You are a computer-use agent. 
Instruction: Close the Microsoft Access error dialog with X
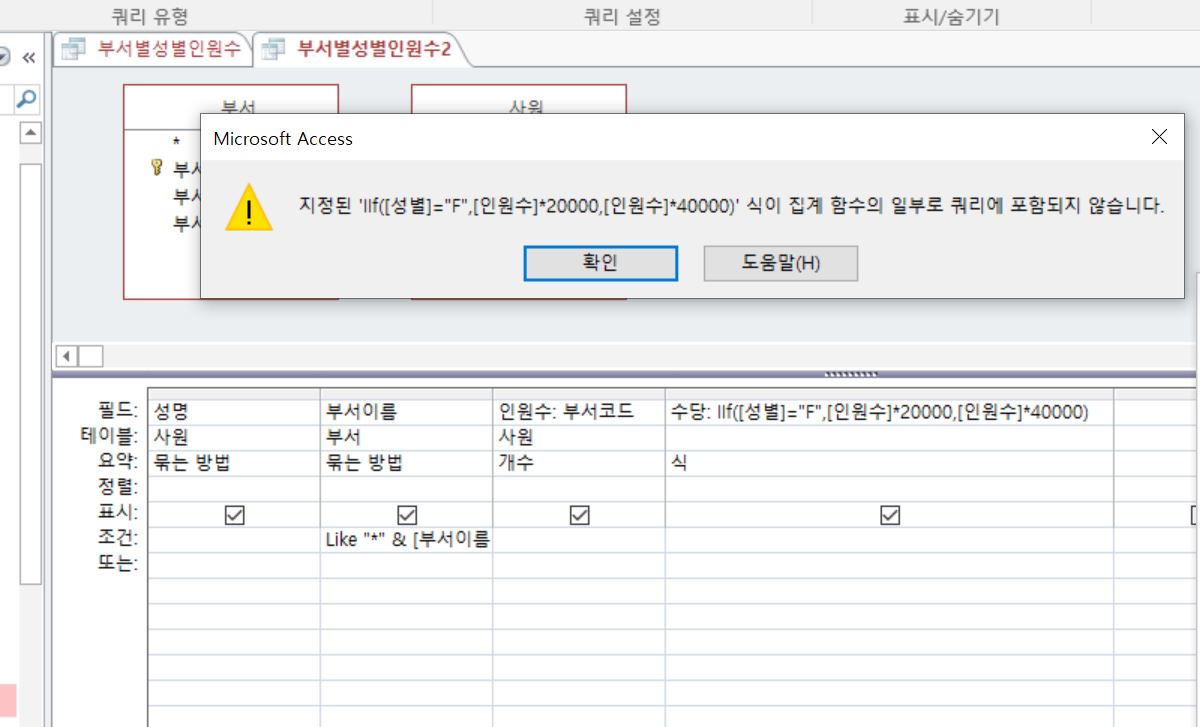pyautogui.click(x=1159, y=138)
